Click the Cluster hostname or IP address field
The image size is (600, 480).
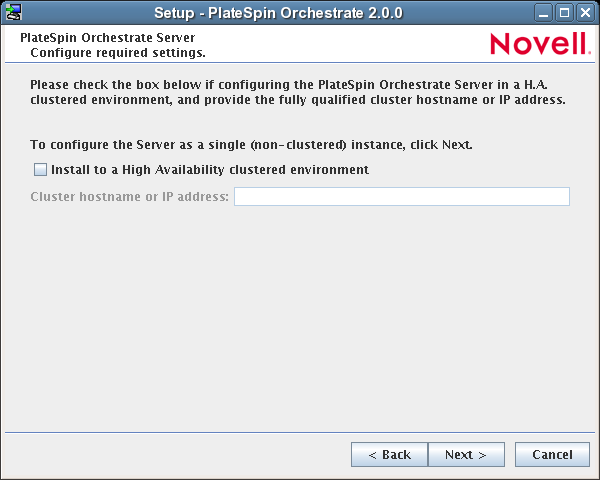click(x=401, y=196)
